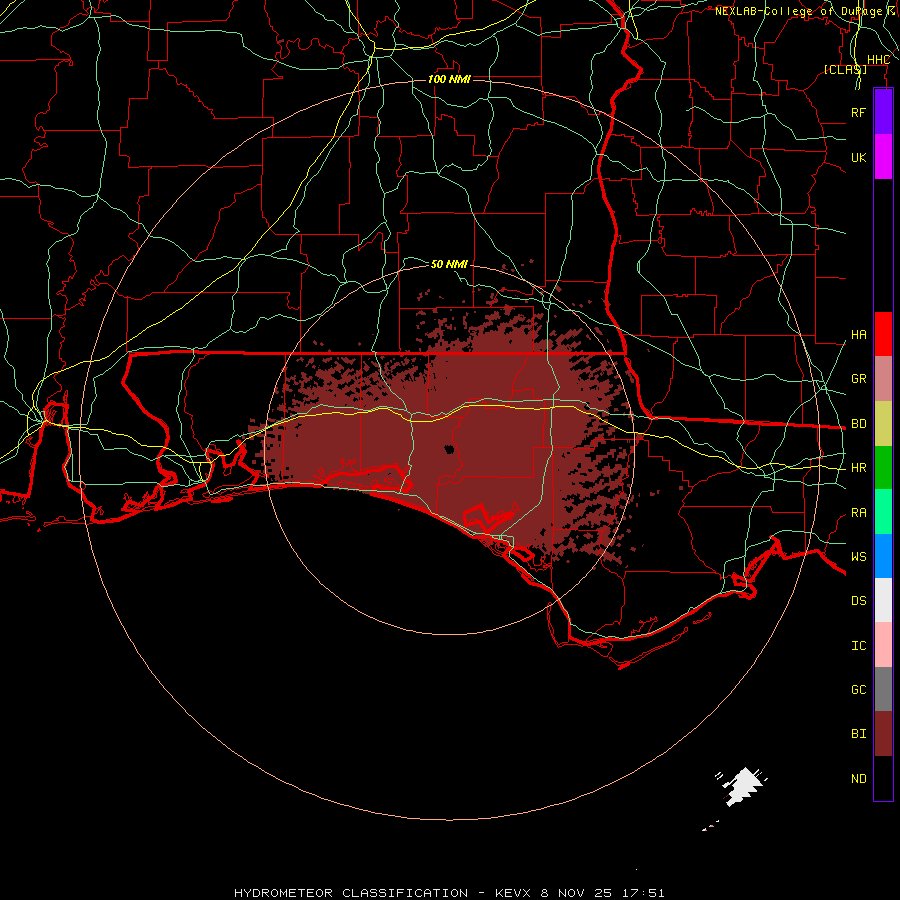
Task: Click the HA red legend swatch
Action: [883, 334]
